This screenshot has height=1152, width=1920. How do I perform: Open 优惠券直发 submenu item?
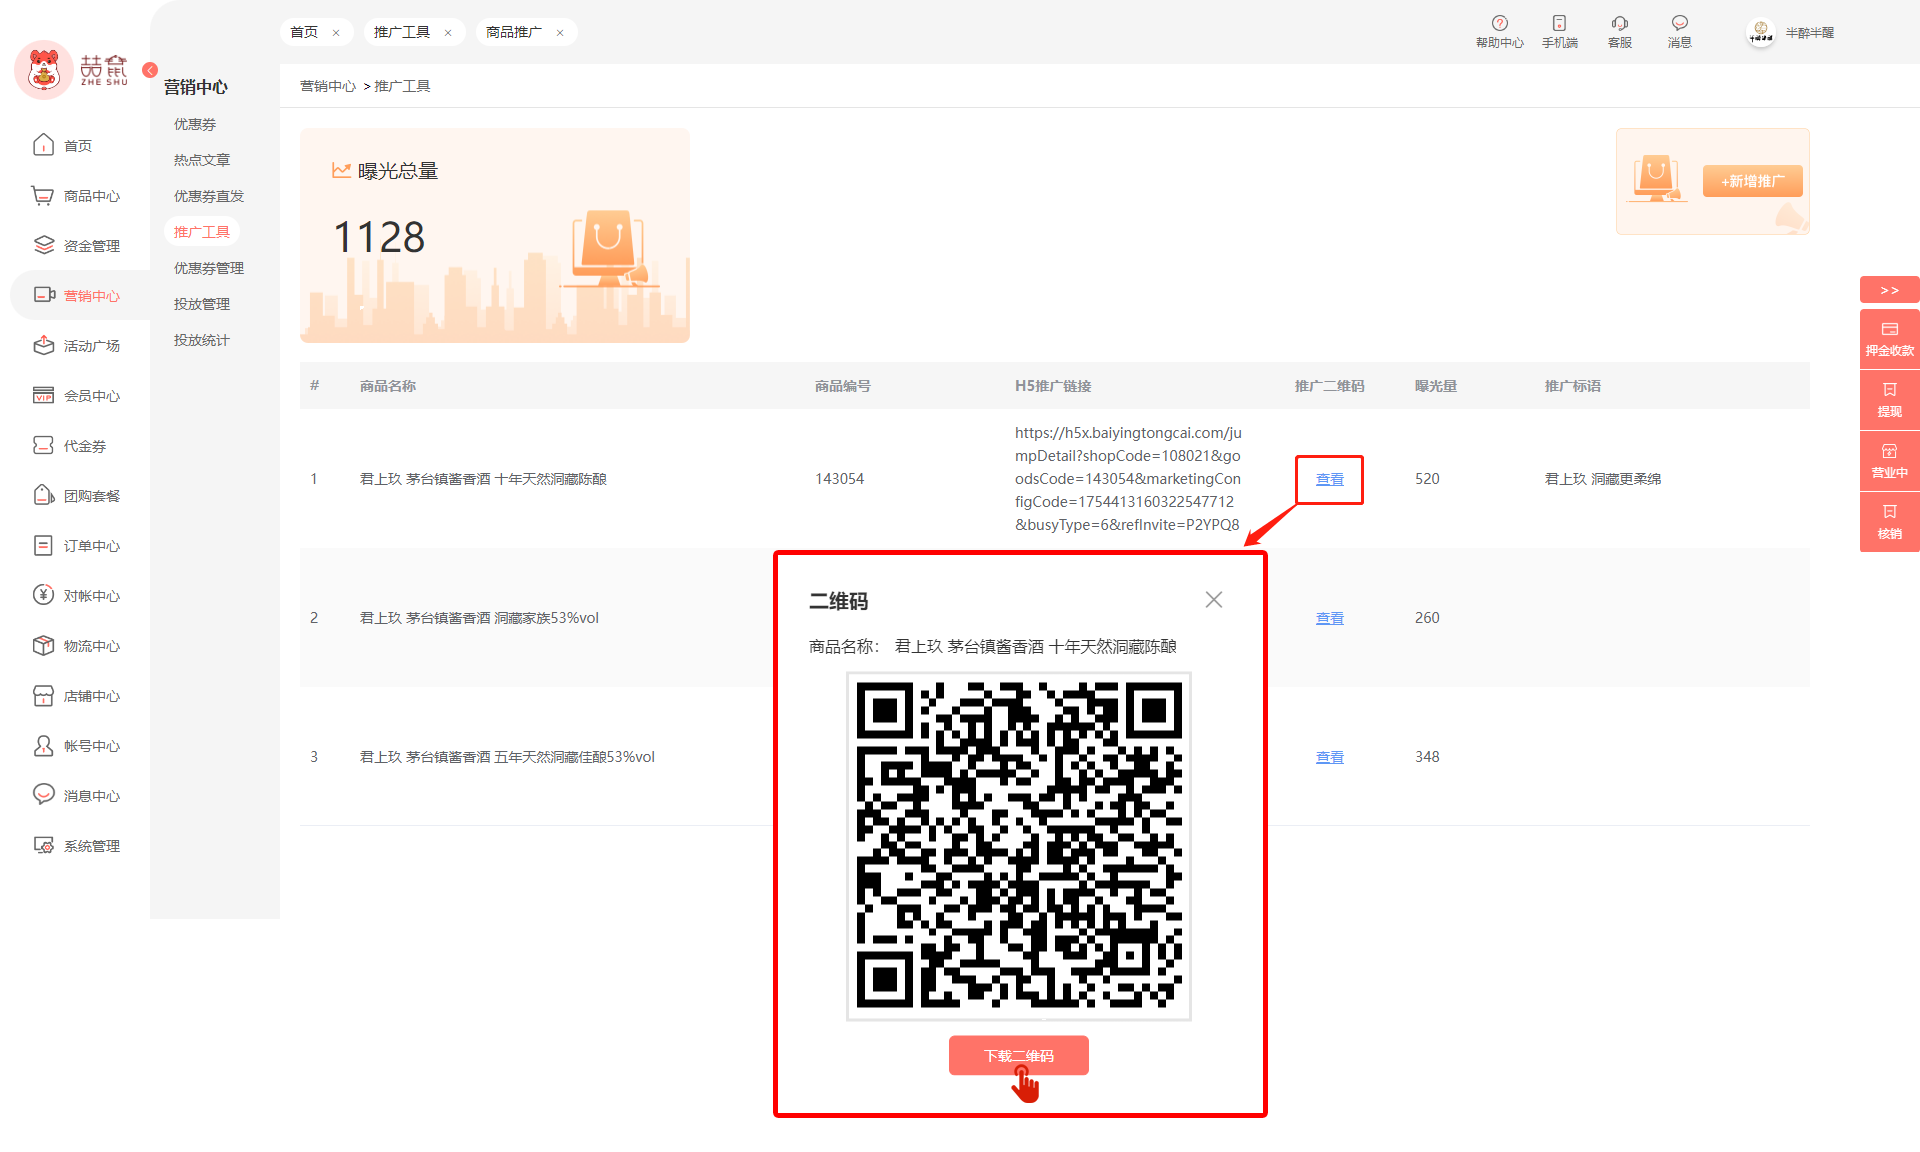point(209,196)
